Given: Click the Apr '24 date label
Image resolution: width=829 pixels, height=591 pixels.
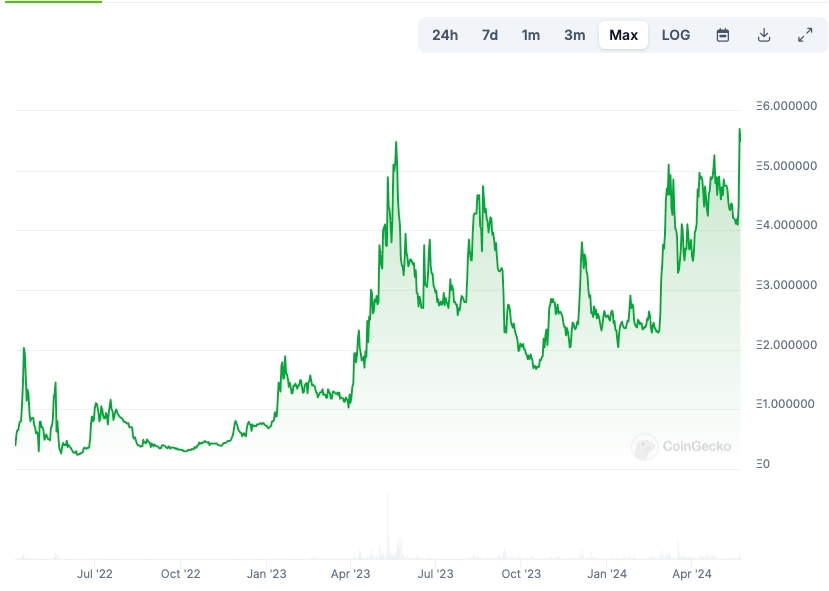Looking at the screenshot, I should [692, 574].
